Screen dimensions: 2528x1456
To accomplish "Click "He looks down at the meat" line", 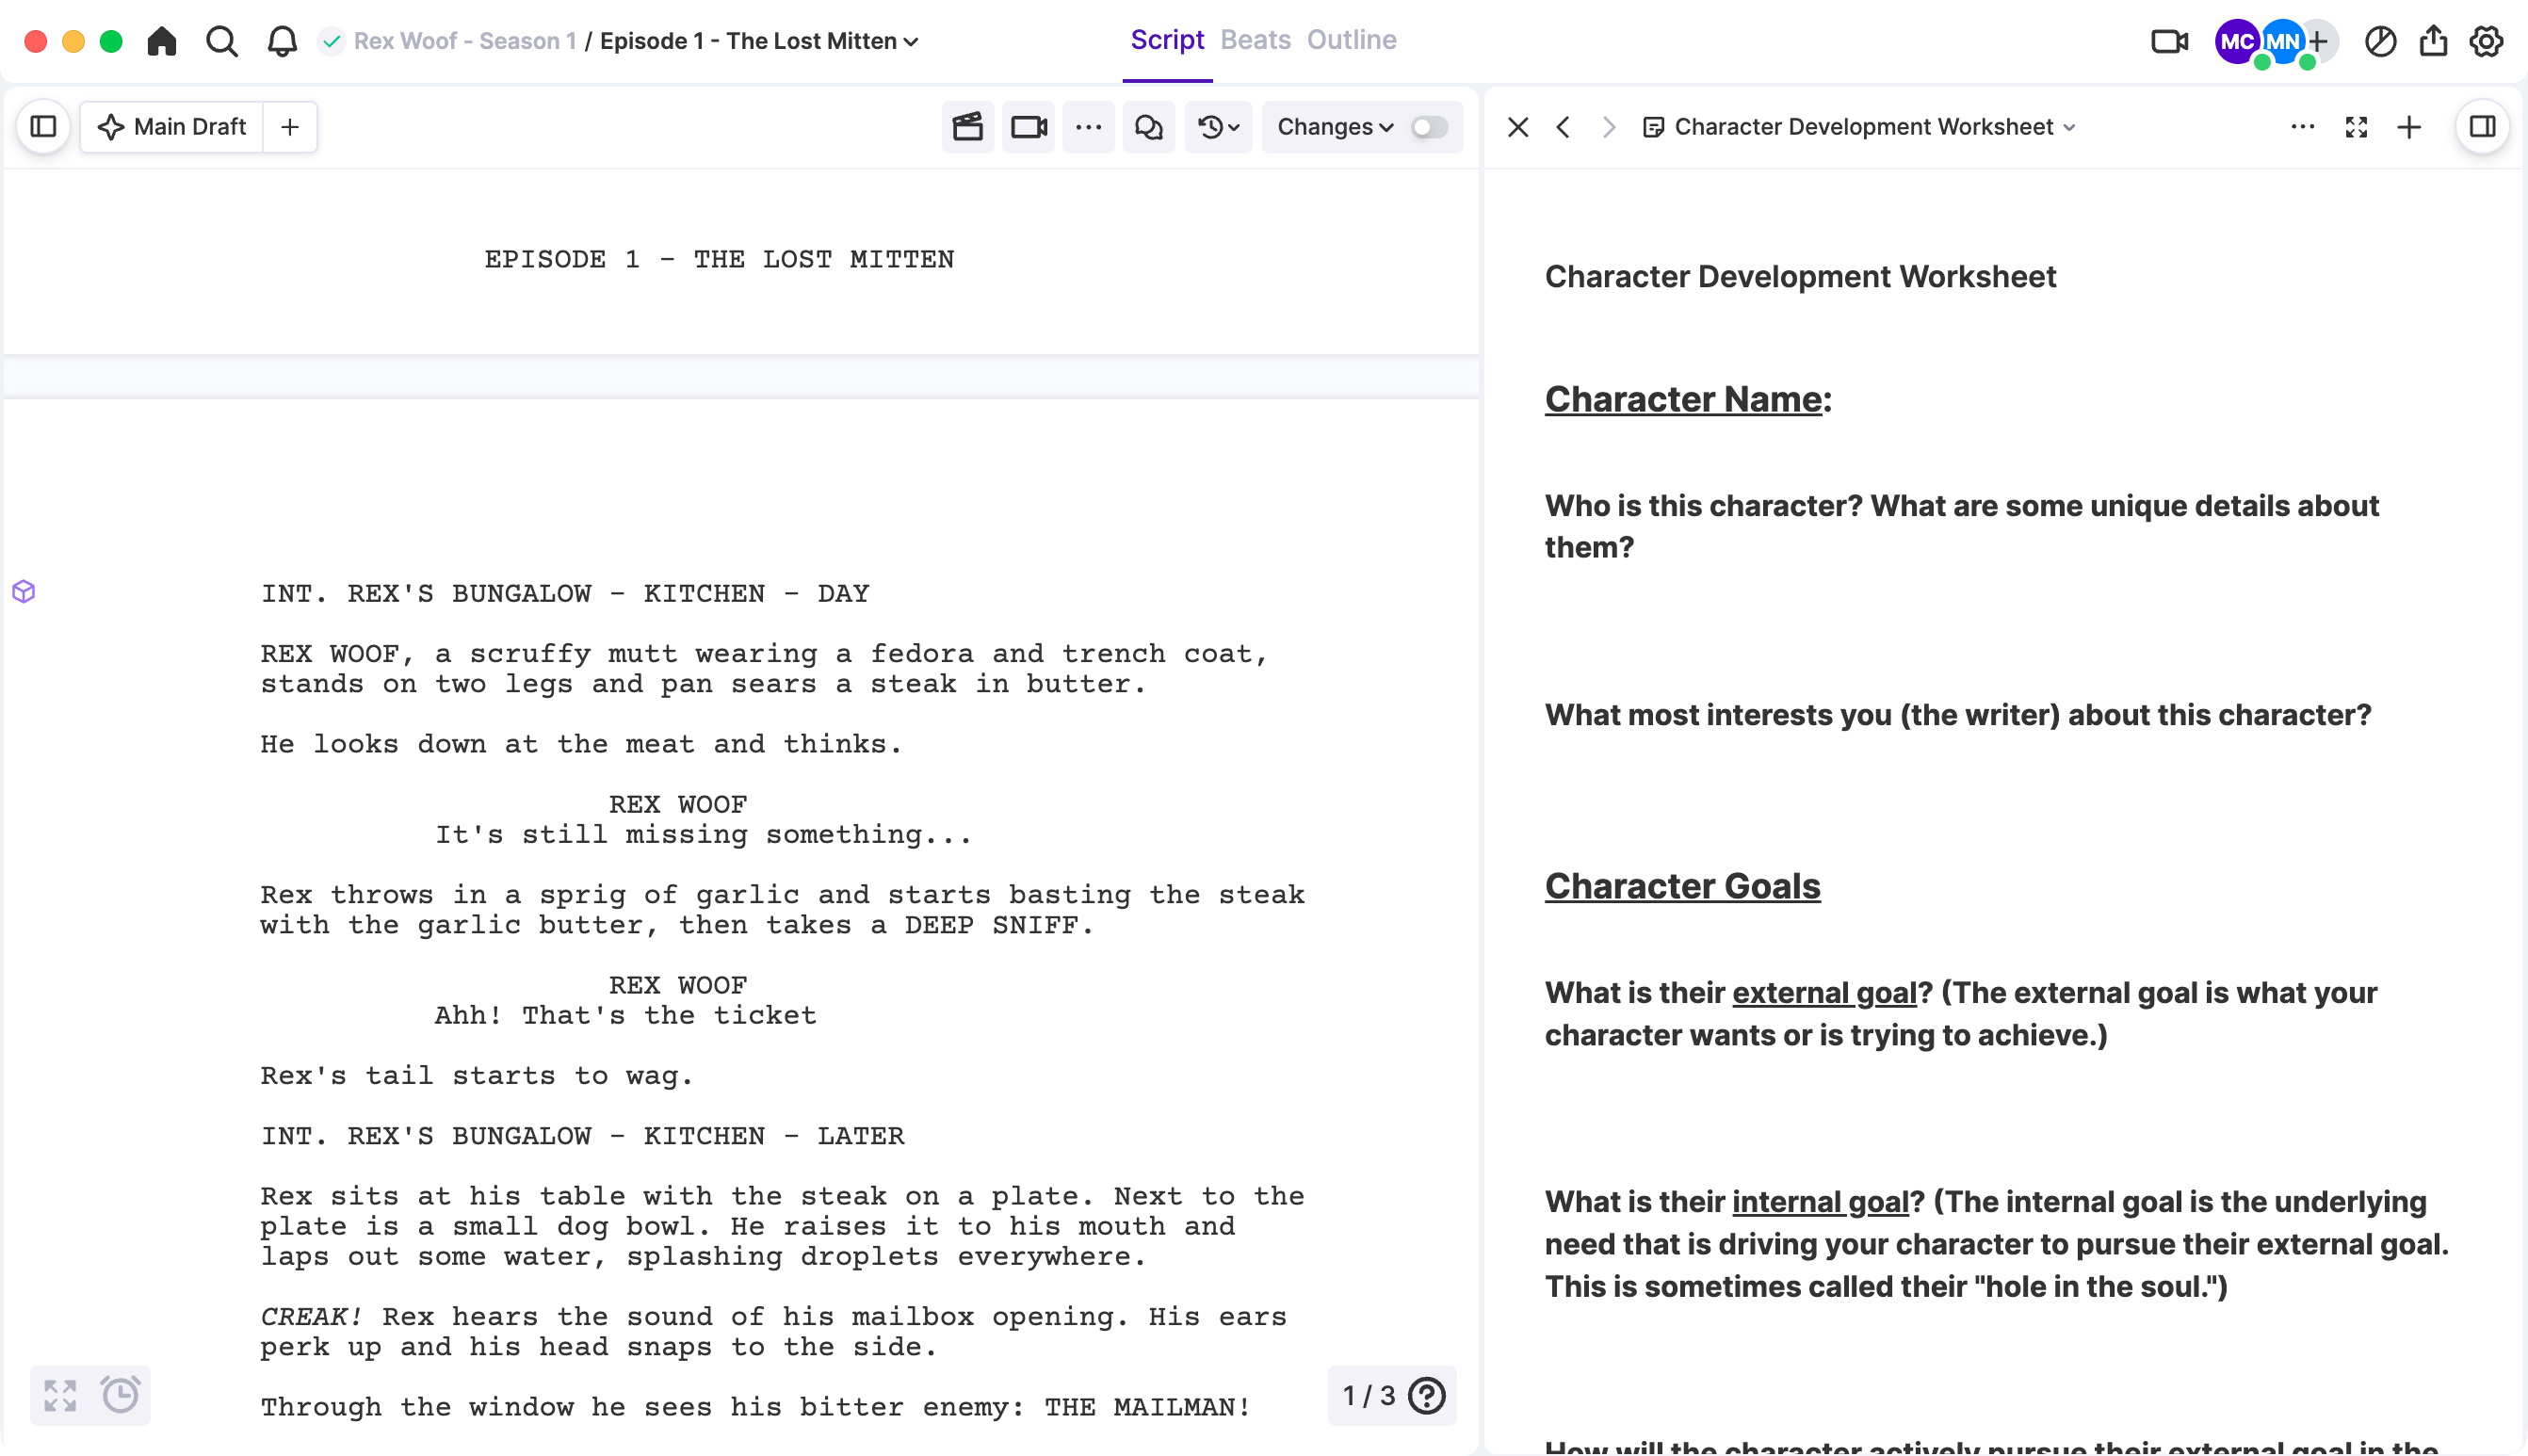I will (581, 744).
